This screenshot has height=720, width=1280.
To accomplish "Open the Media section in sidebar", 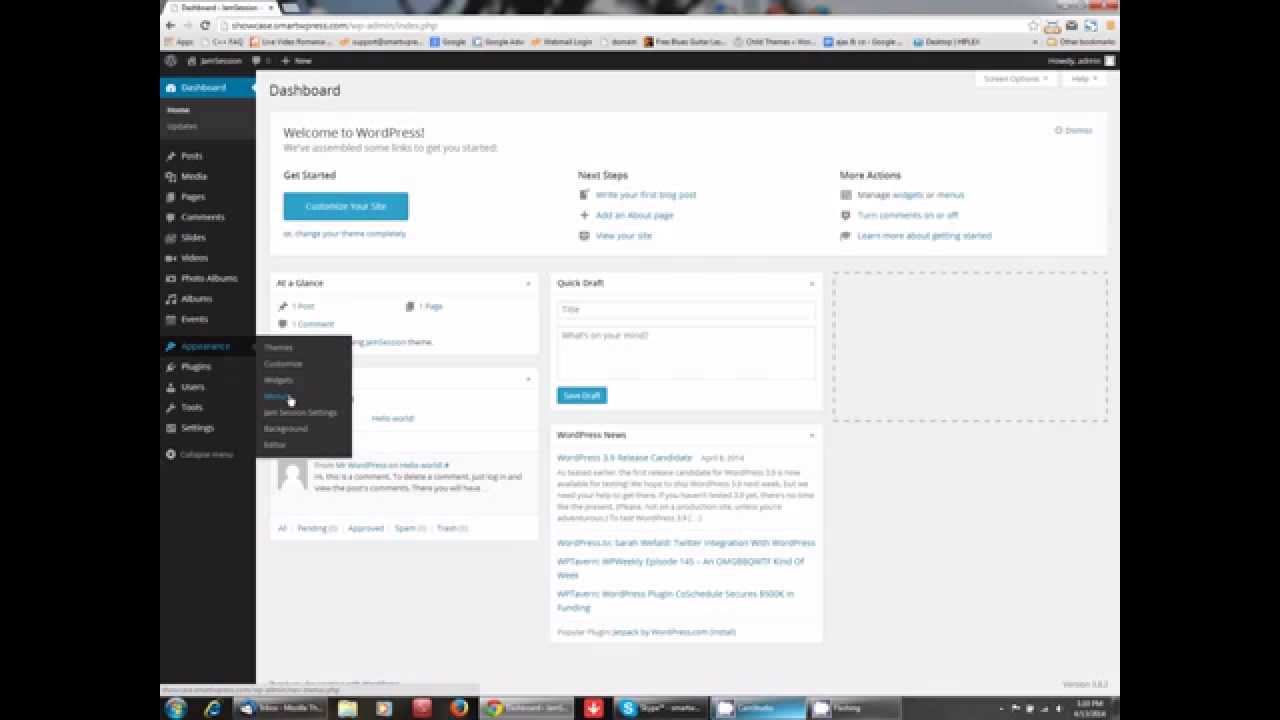I will pos(193,176).
